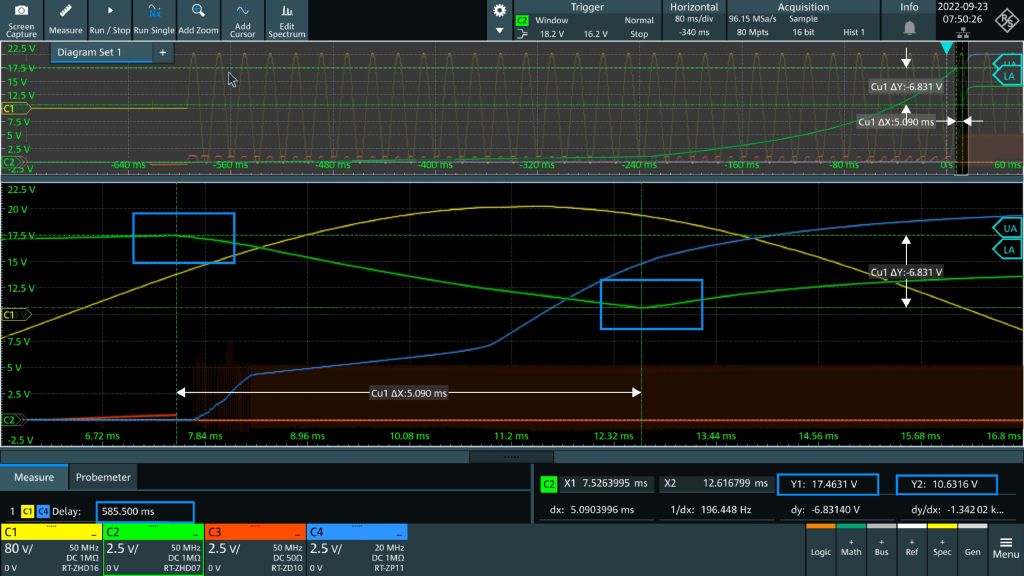This screenshot has height=576, width=1024.
Task: Open settings with the gear icon
Action: [x=500, y=11]
